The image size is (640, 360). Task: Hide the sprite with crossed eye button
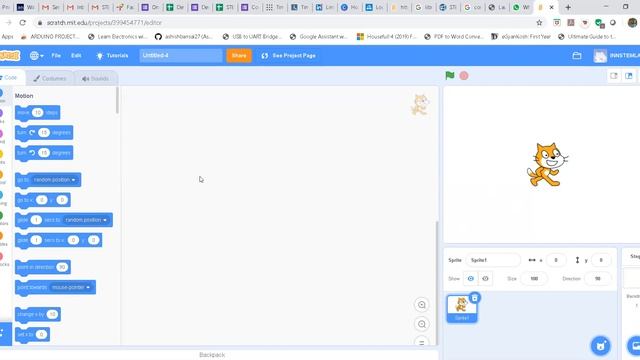(485, 279)
